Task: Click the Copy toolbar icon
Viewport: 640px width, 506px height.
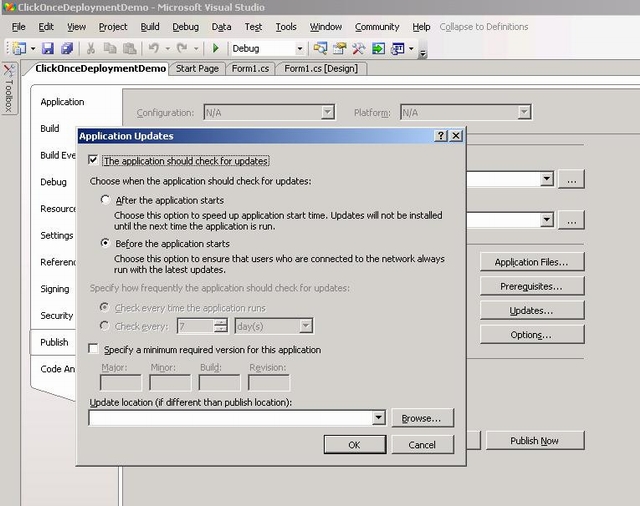Action: coord(110,49)
